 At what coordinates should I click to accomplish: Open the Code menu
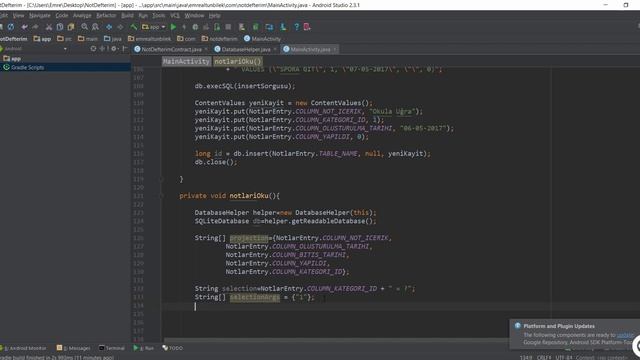[x=62, y=16]
